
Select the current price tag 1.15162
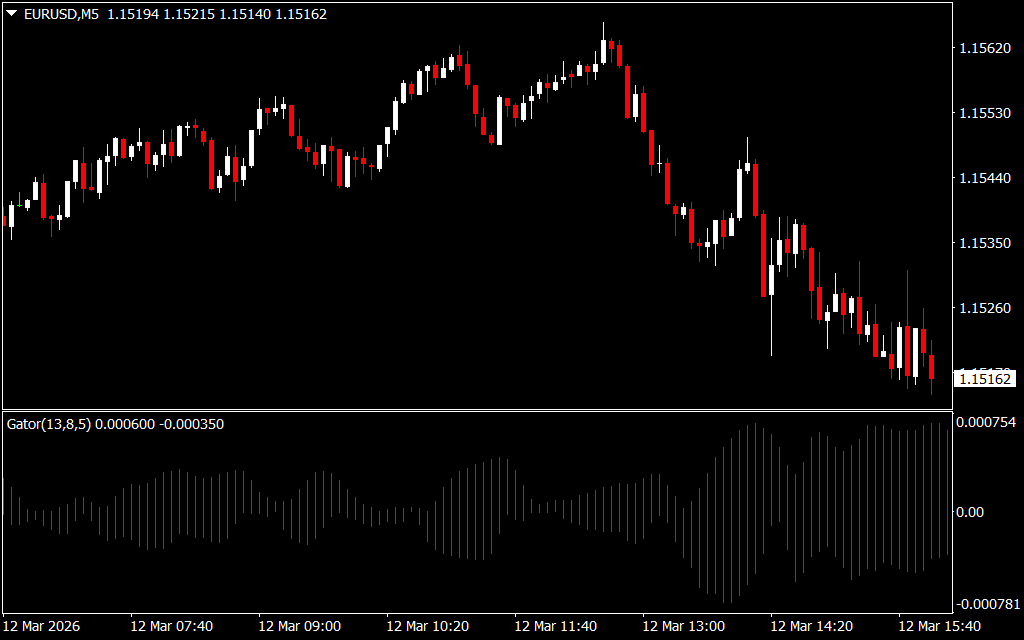[x=985, y=379]
